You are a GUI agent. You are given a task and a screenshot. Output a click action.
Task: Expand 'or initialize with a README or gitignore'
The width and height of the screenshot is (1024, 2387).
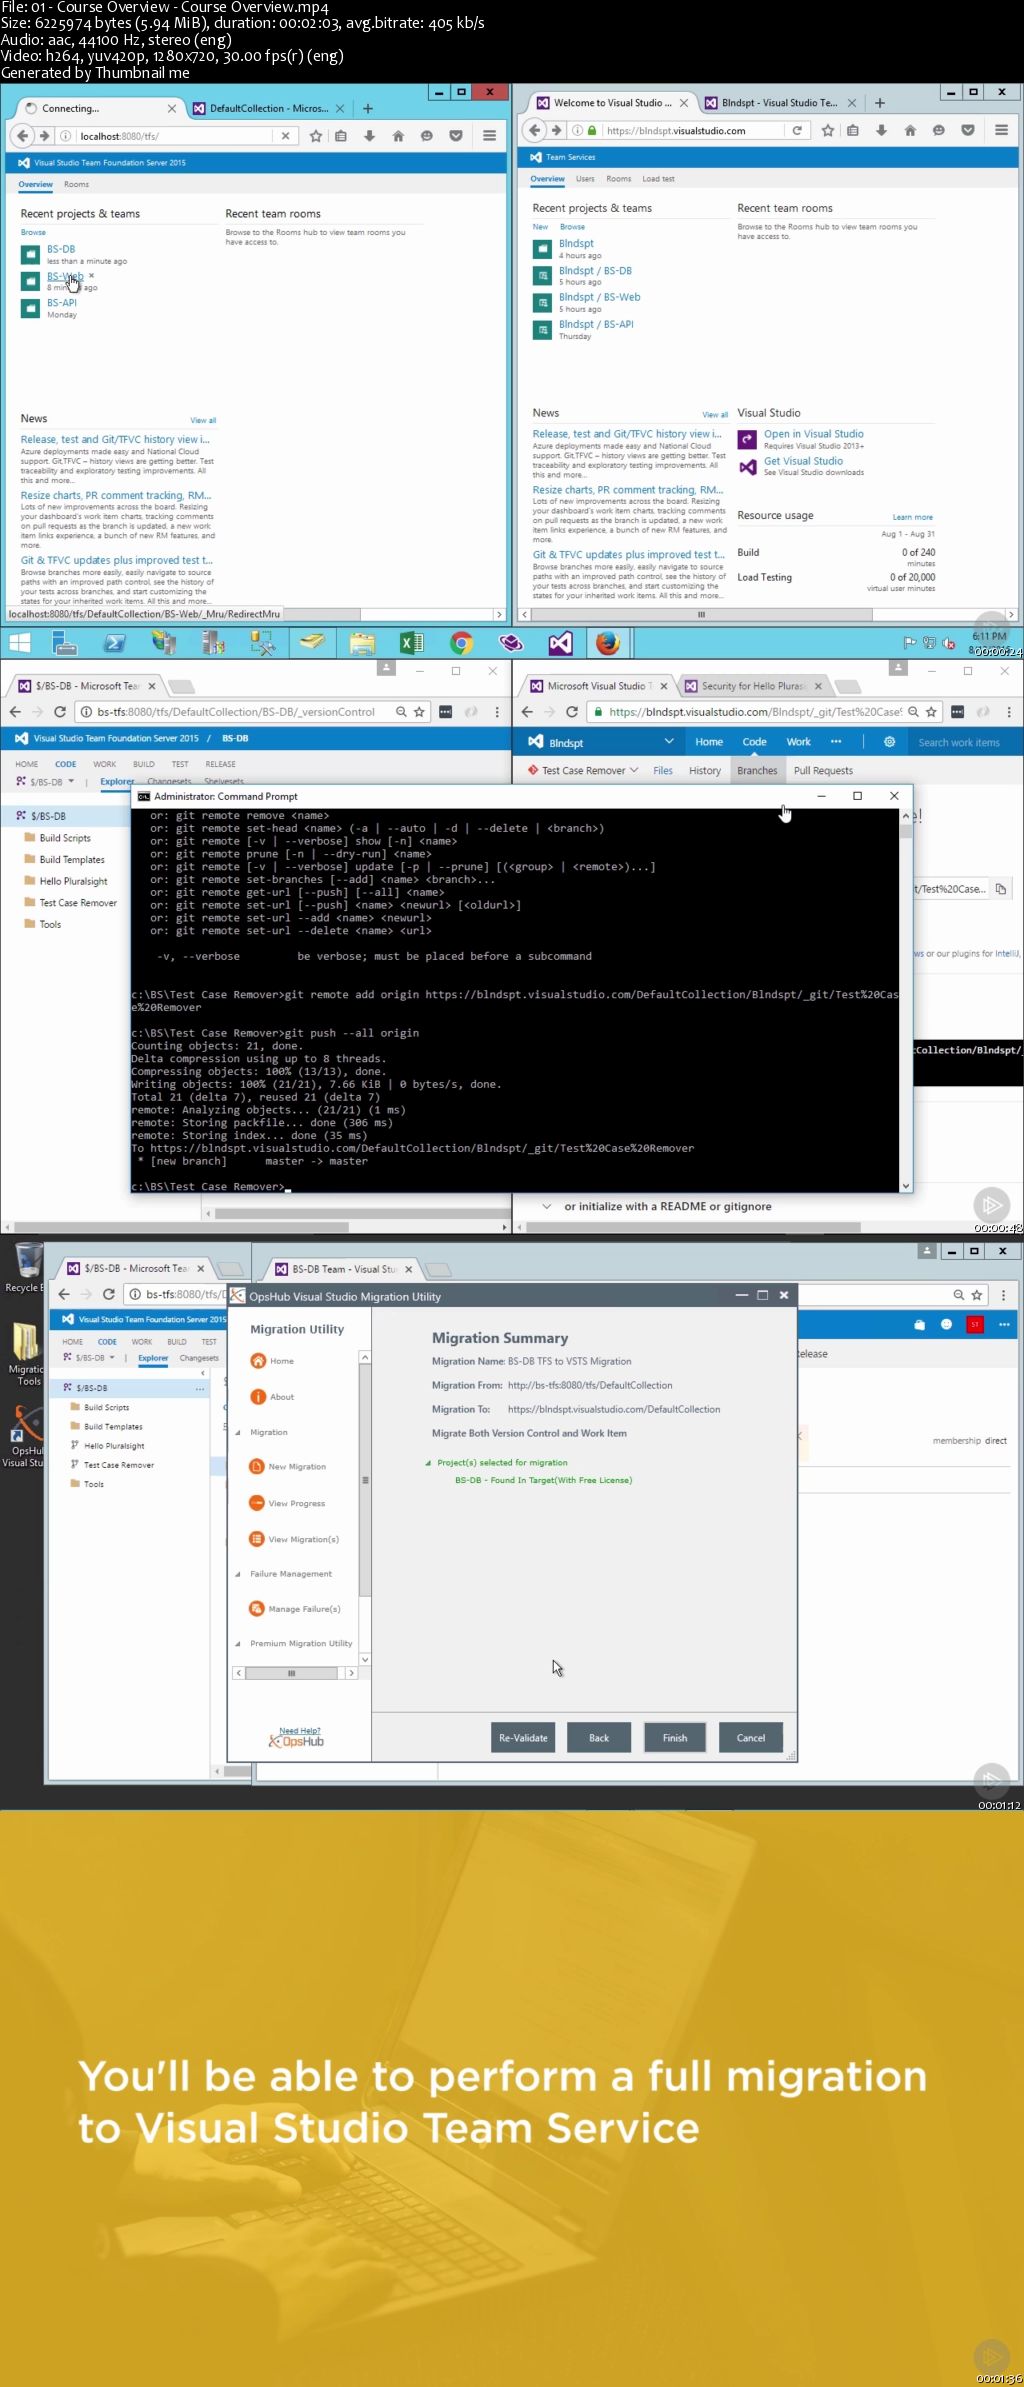547,1206
